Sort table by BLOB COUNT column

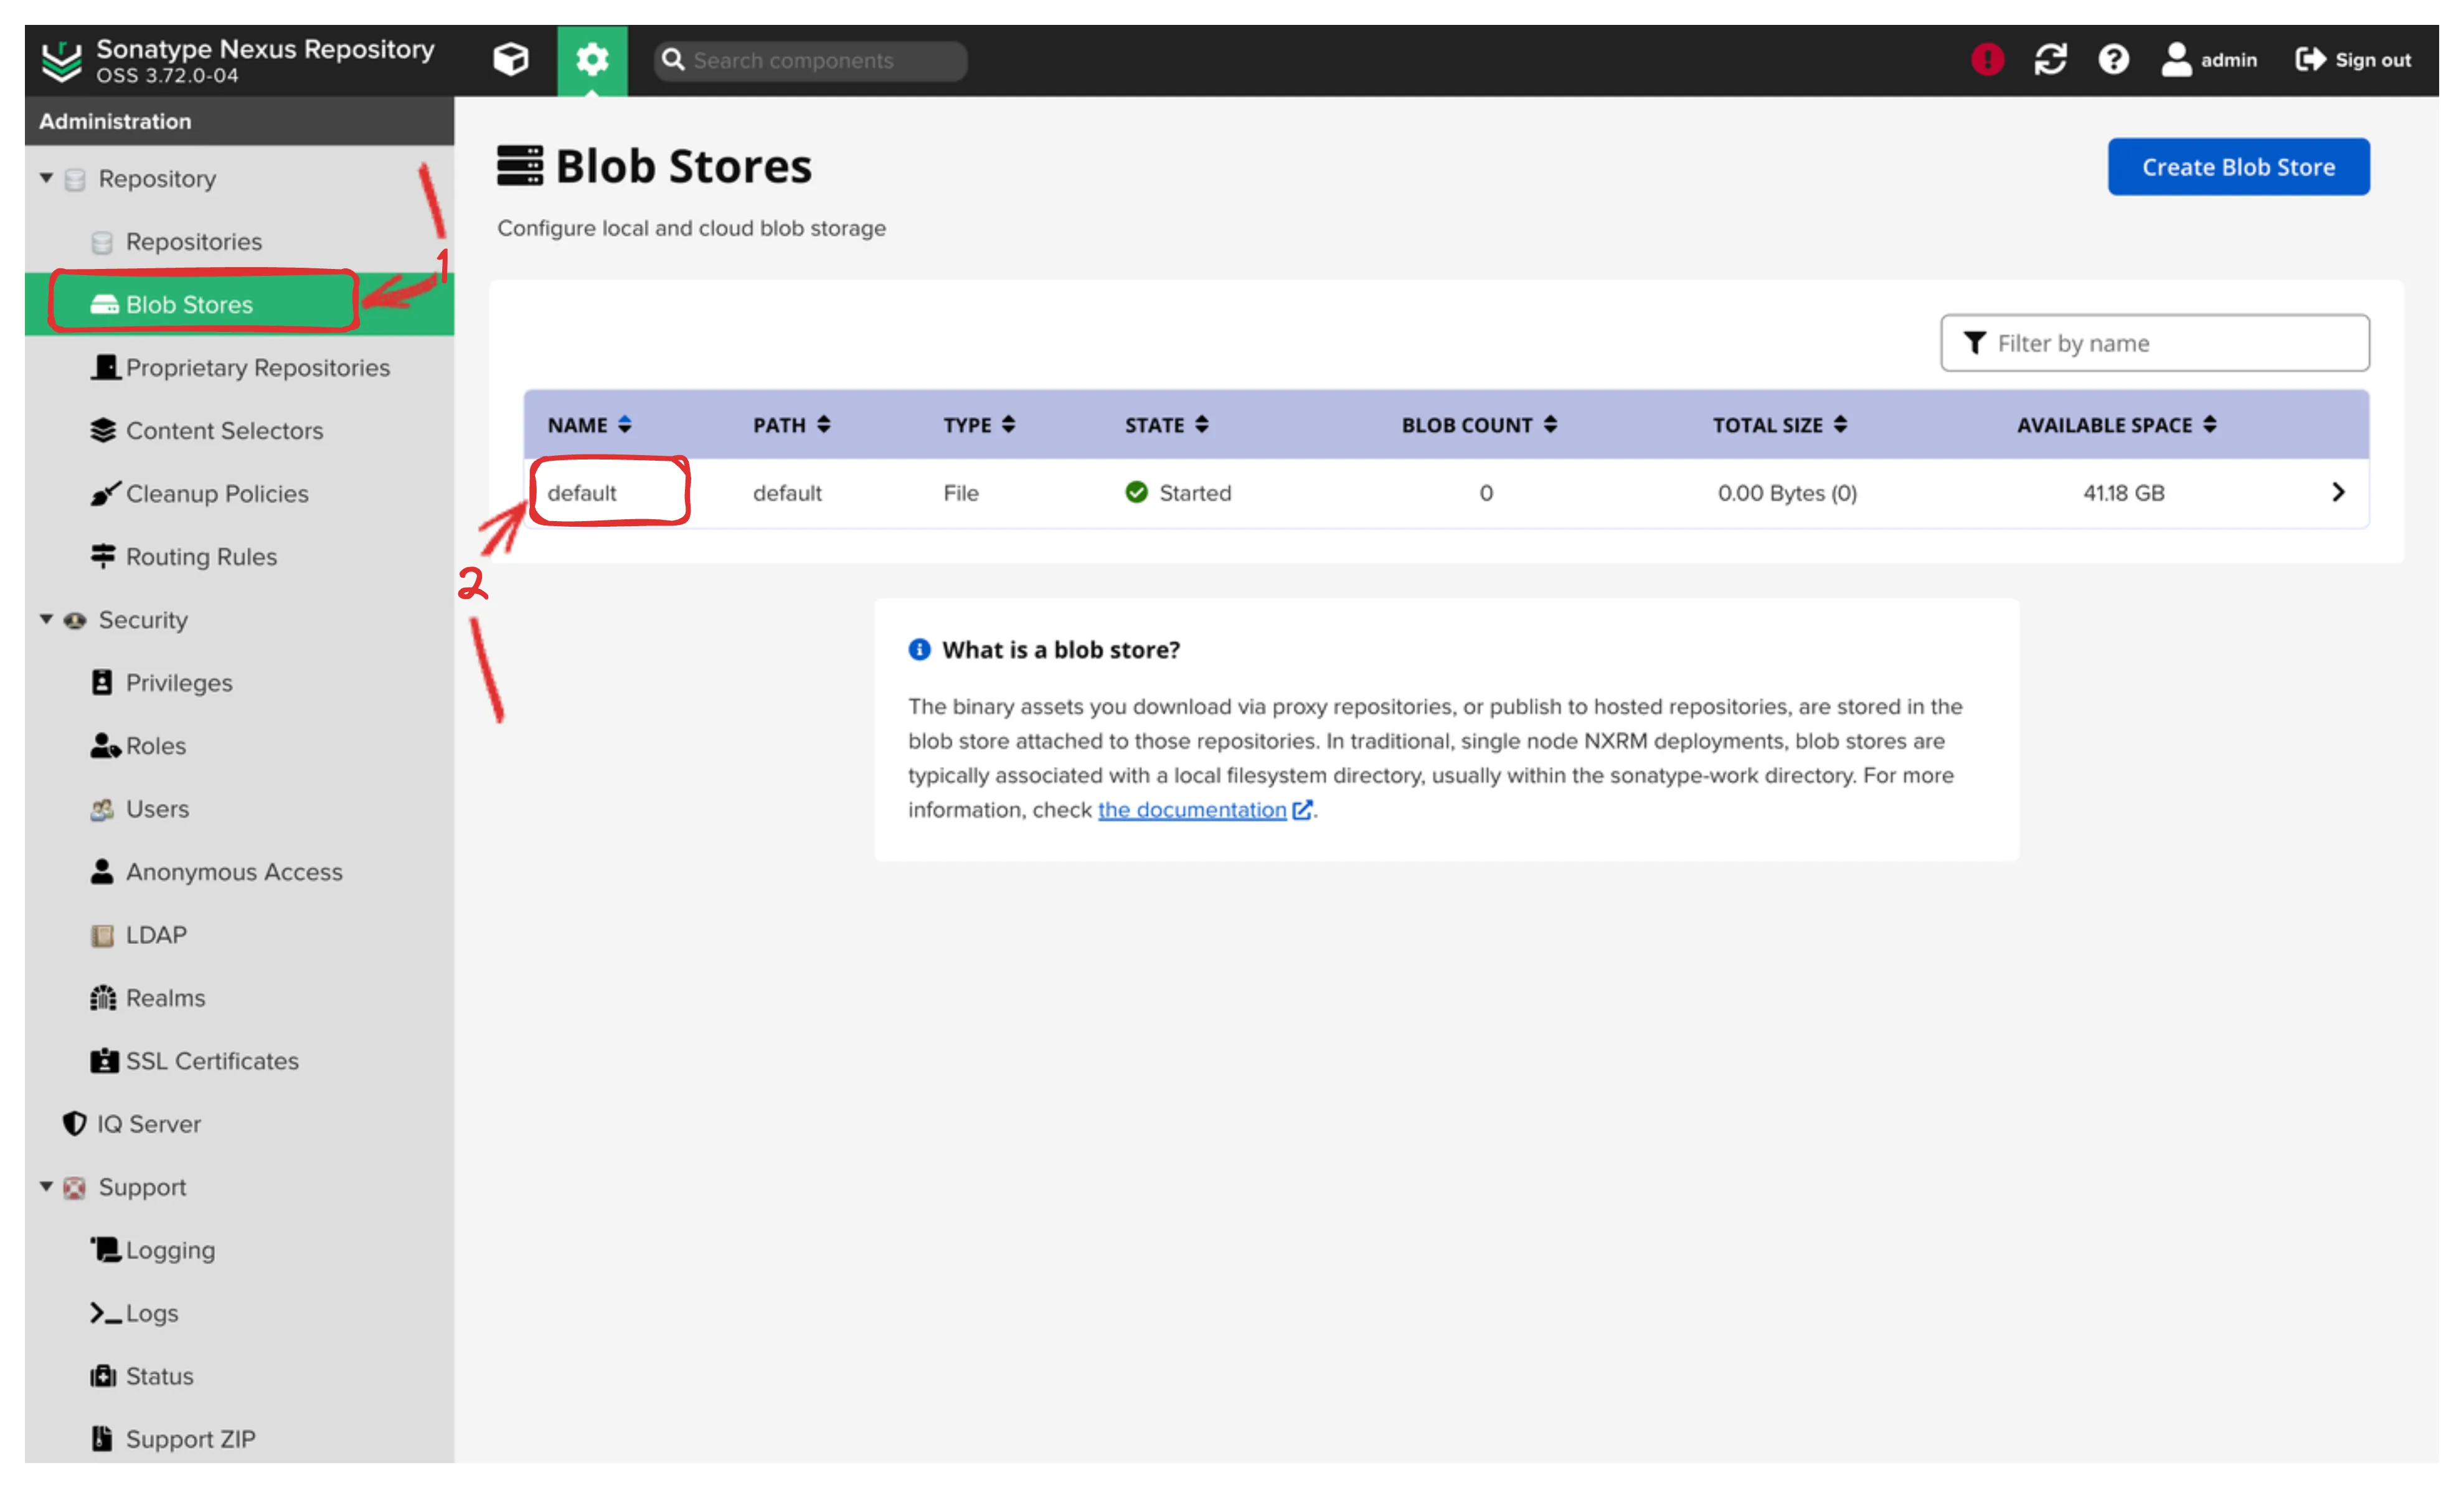point(1479,425)
